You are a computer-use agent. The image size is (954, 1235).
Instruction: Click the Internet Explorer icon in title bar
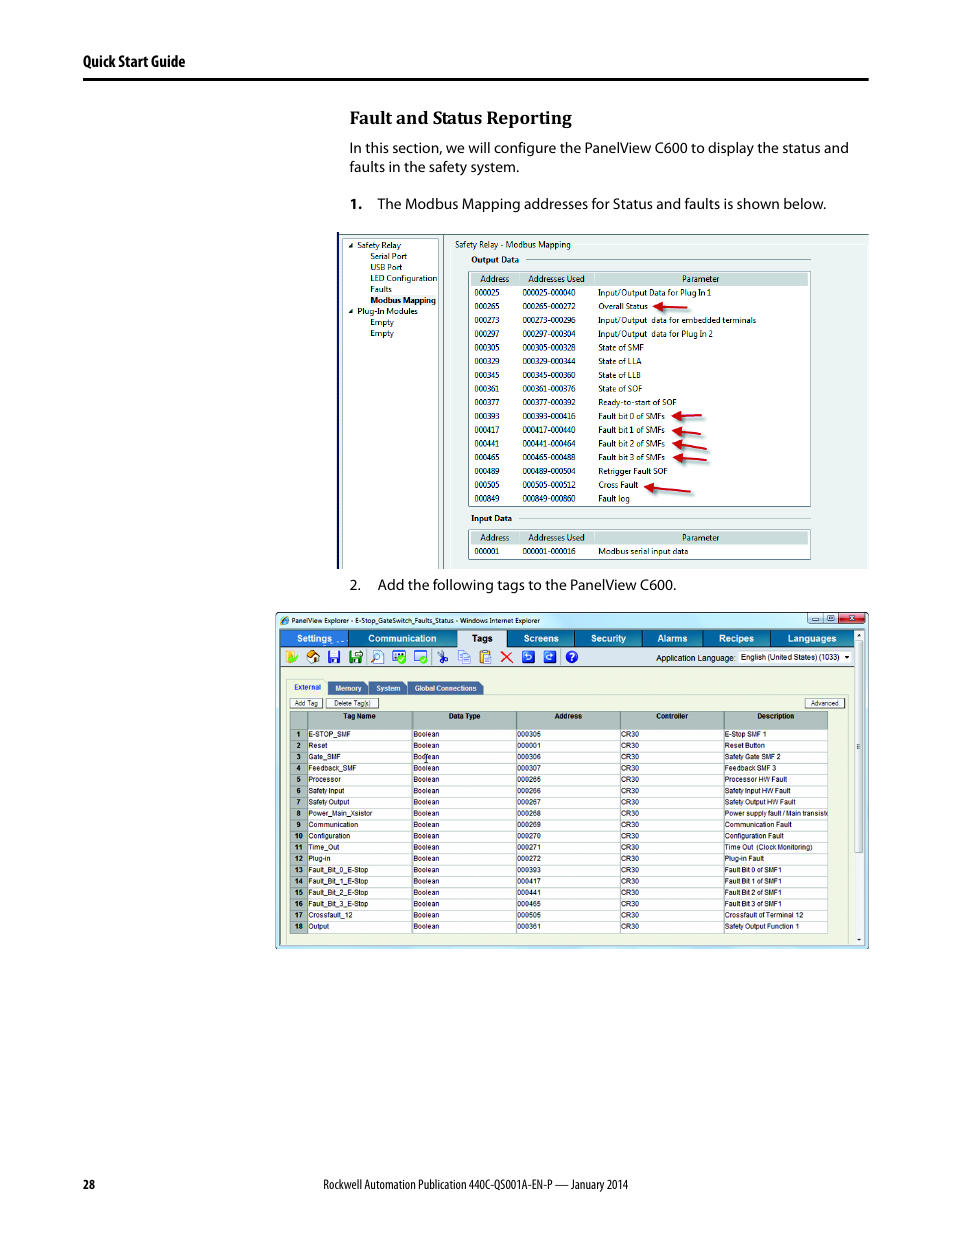285,621
